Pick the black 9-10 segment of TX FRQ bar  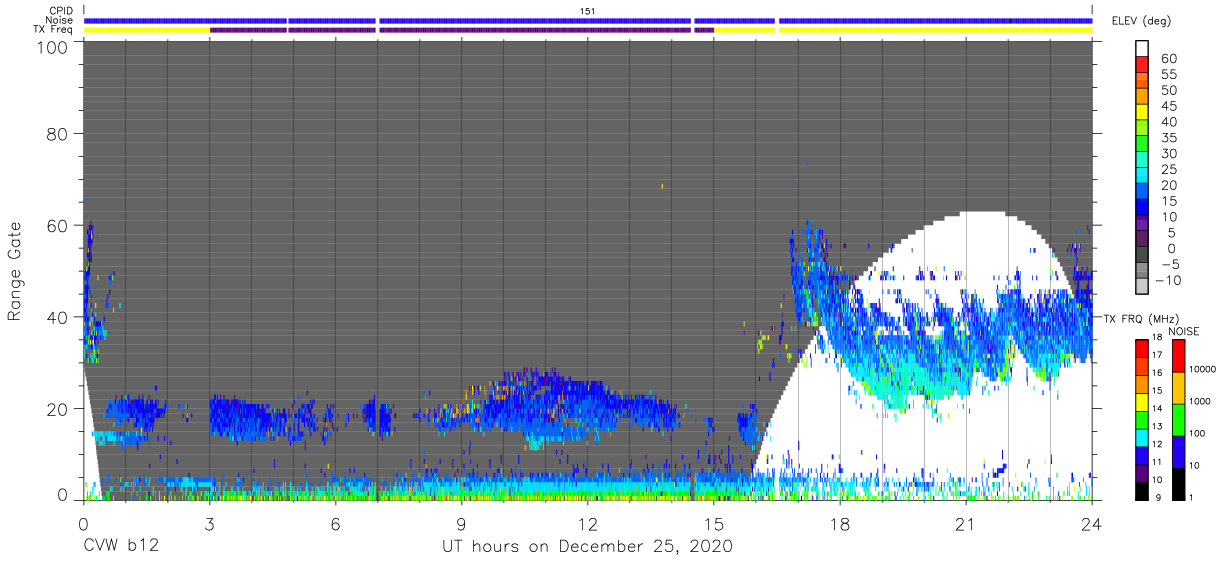tap(1144, 490)
